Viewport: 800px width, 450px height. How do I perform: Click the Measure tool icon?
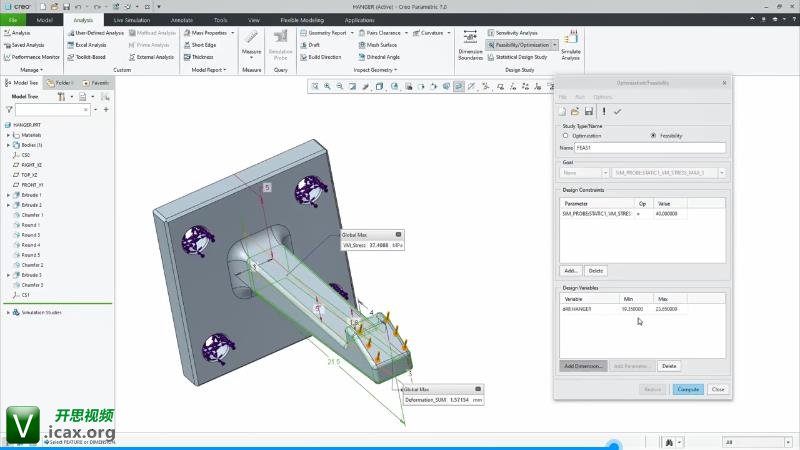[251, 42]
